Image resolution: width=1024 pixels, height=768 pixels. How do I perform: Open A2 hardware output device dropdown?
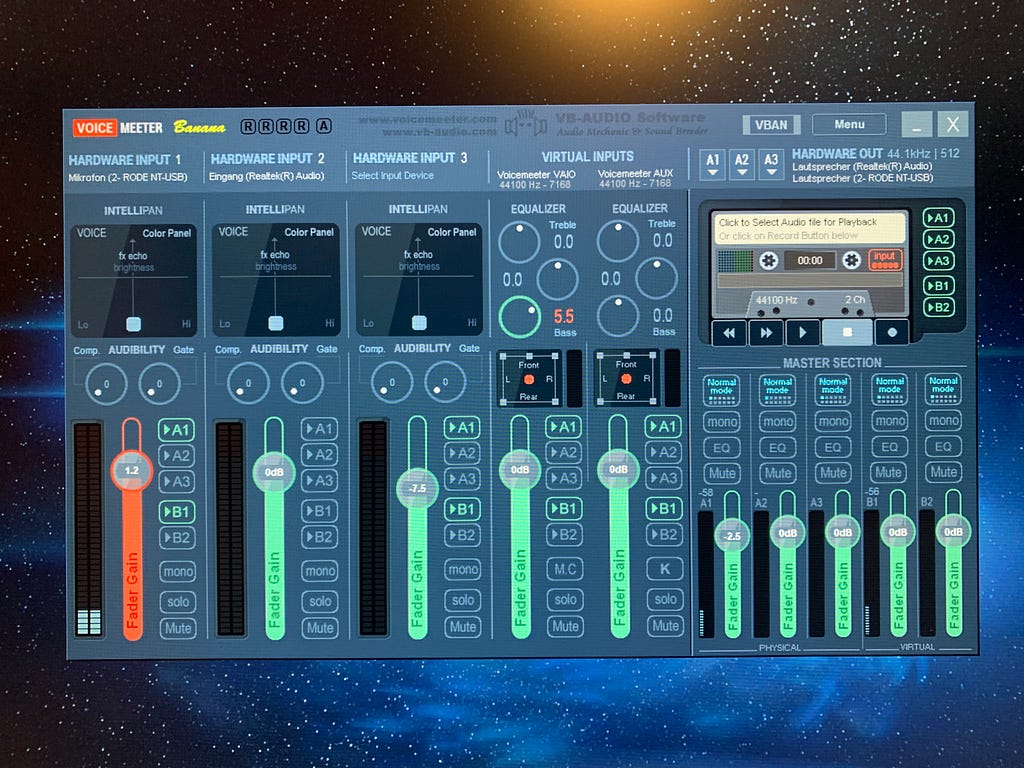tap(742, 163)
